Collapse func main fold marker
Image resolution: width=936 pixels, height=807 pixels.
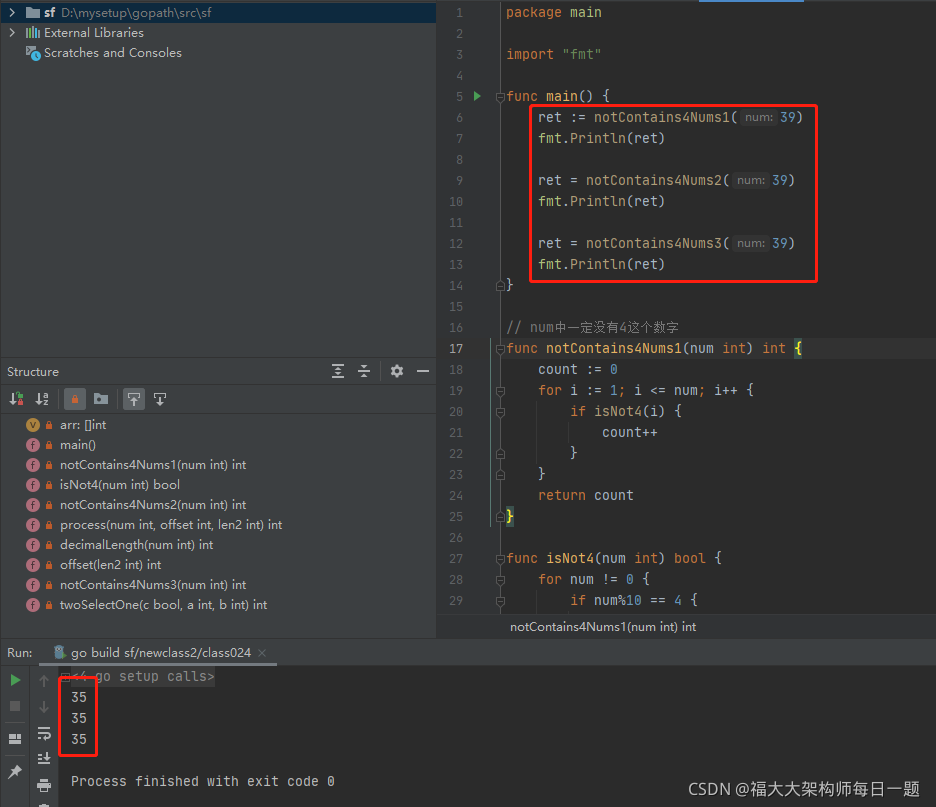(x=500, y=97)
